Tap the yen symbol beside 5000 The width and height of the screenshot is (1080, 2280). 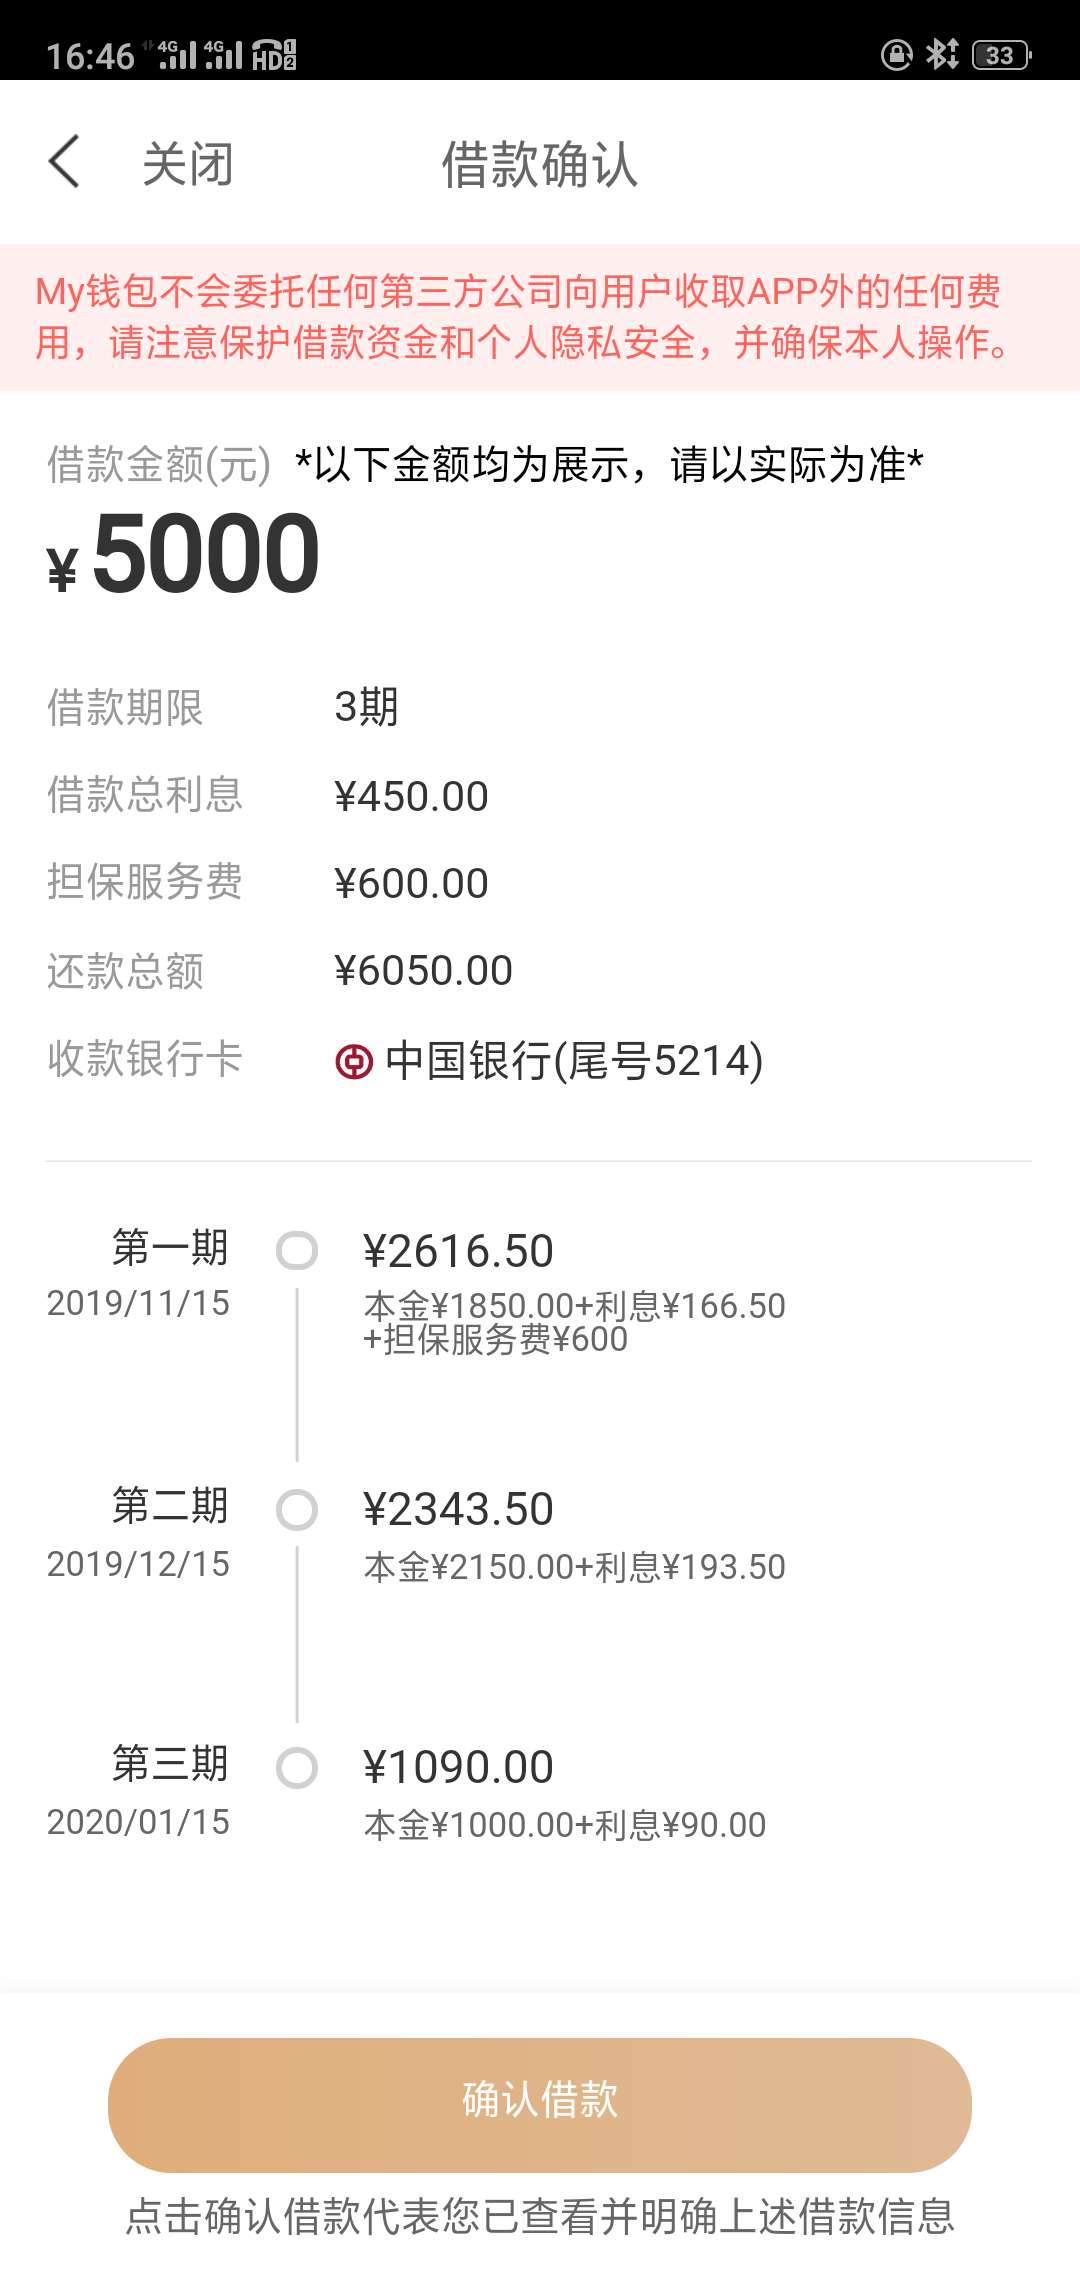(x=62, y=569)
